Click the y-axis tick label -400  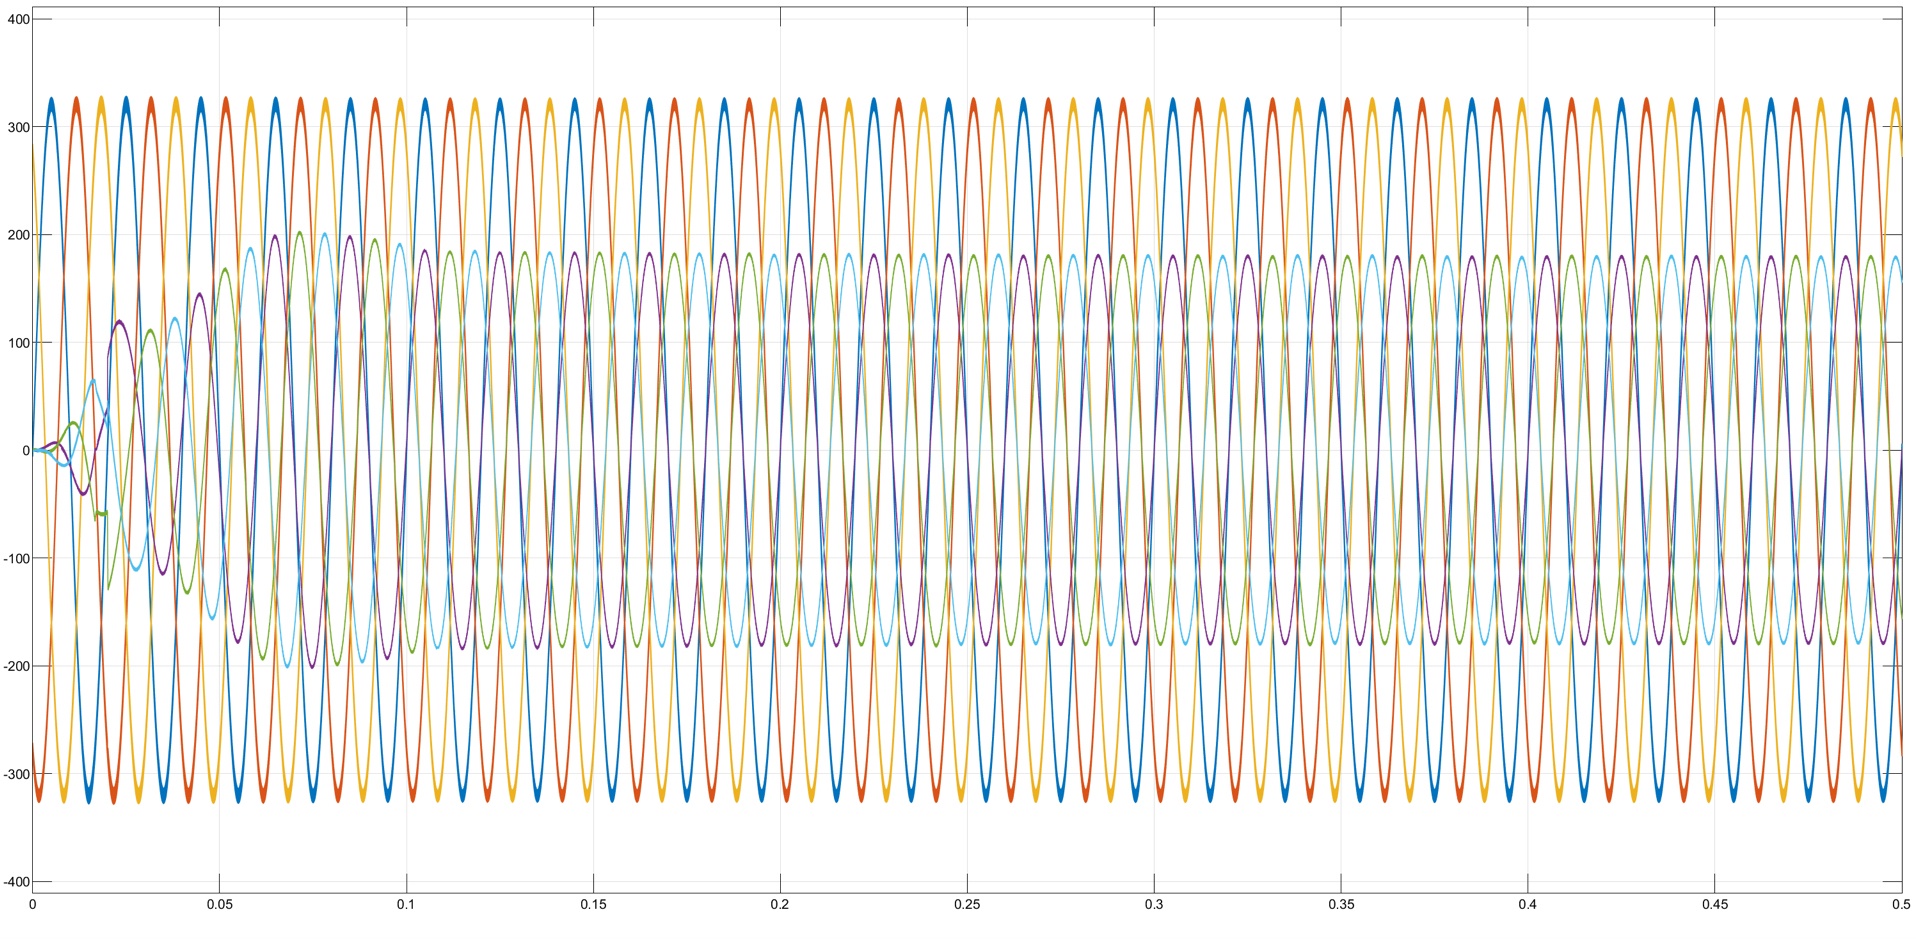(16, 882)
